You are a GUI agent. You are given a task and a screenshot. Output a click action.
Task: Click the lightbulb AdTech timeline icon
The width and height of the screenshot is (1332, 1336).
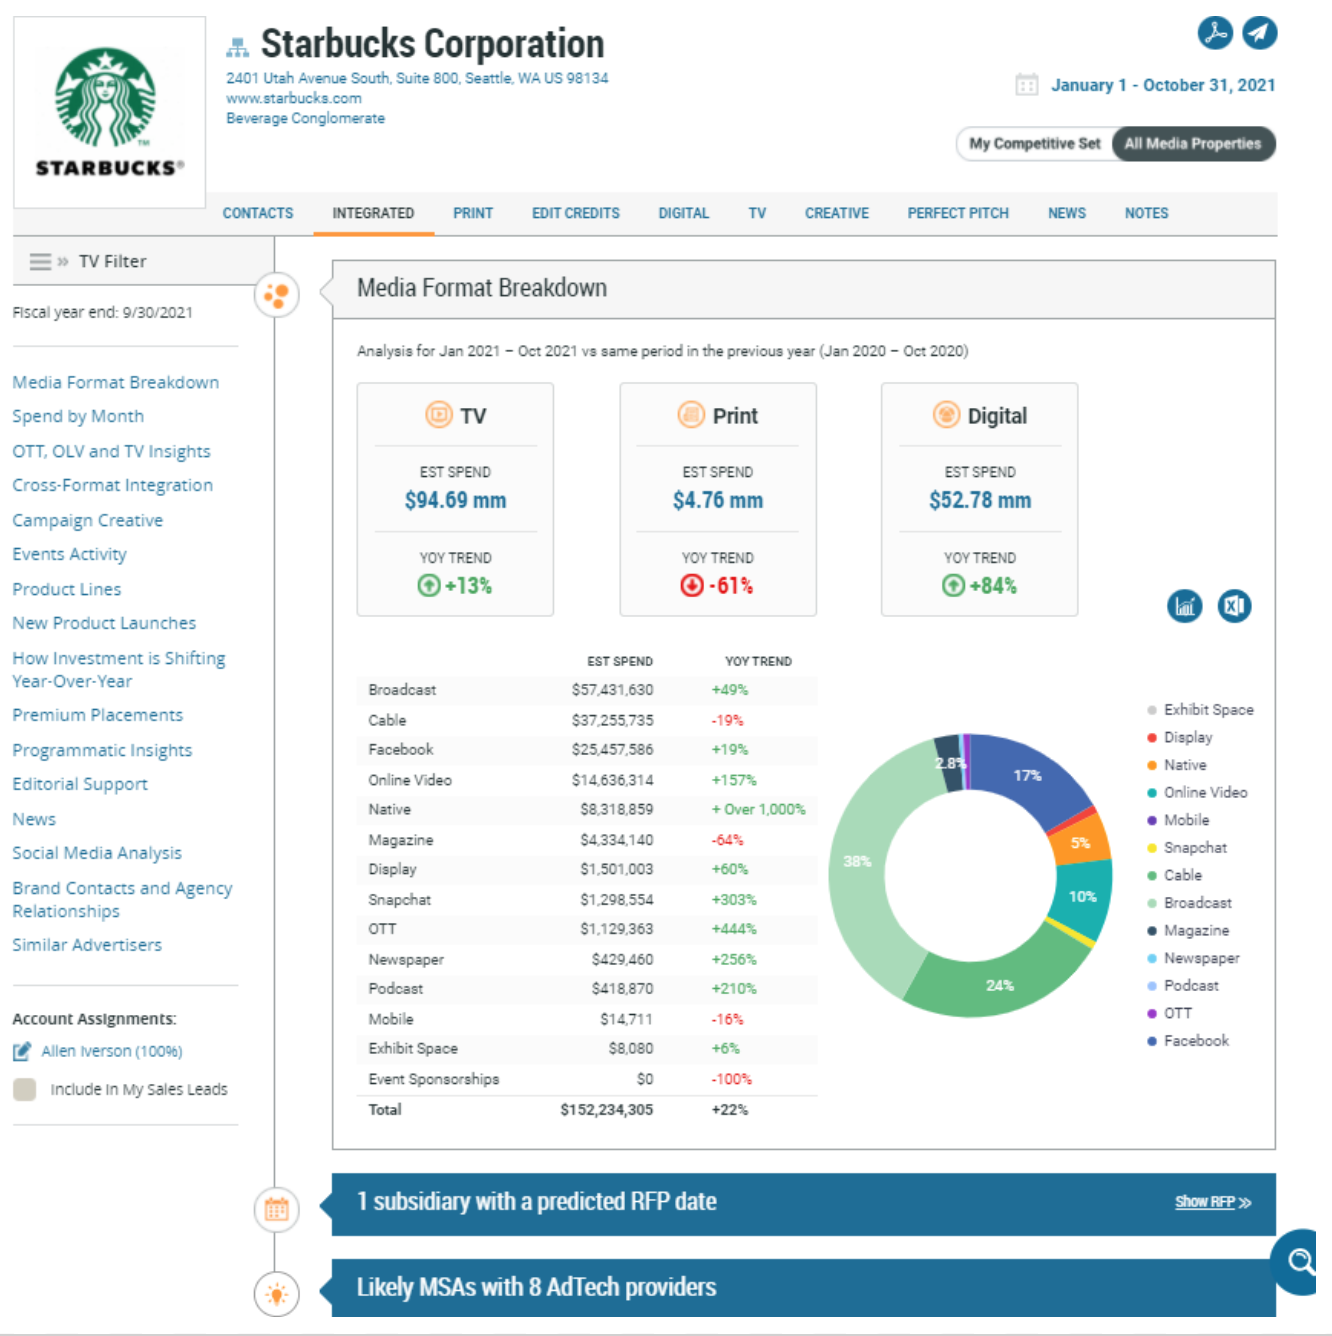point(277,1294)
